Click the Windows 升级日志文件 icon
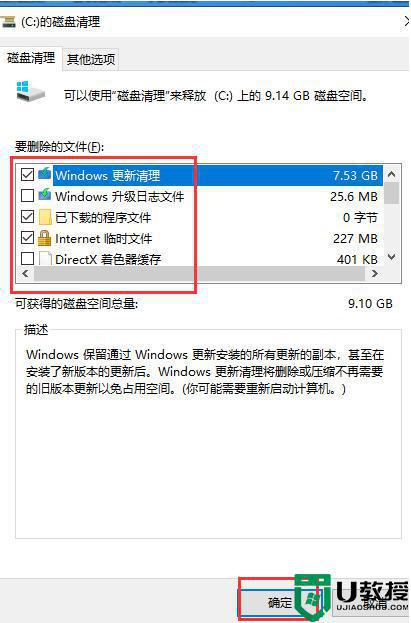411x623 pixels. click(45, 195)
